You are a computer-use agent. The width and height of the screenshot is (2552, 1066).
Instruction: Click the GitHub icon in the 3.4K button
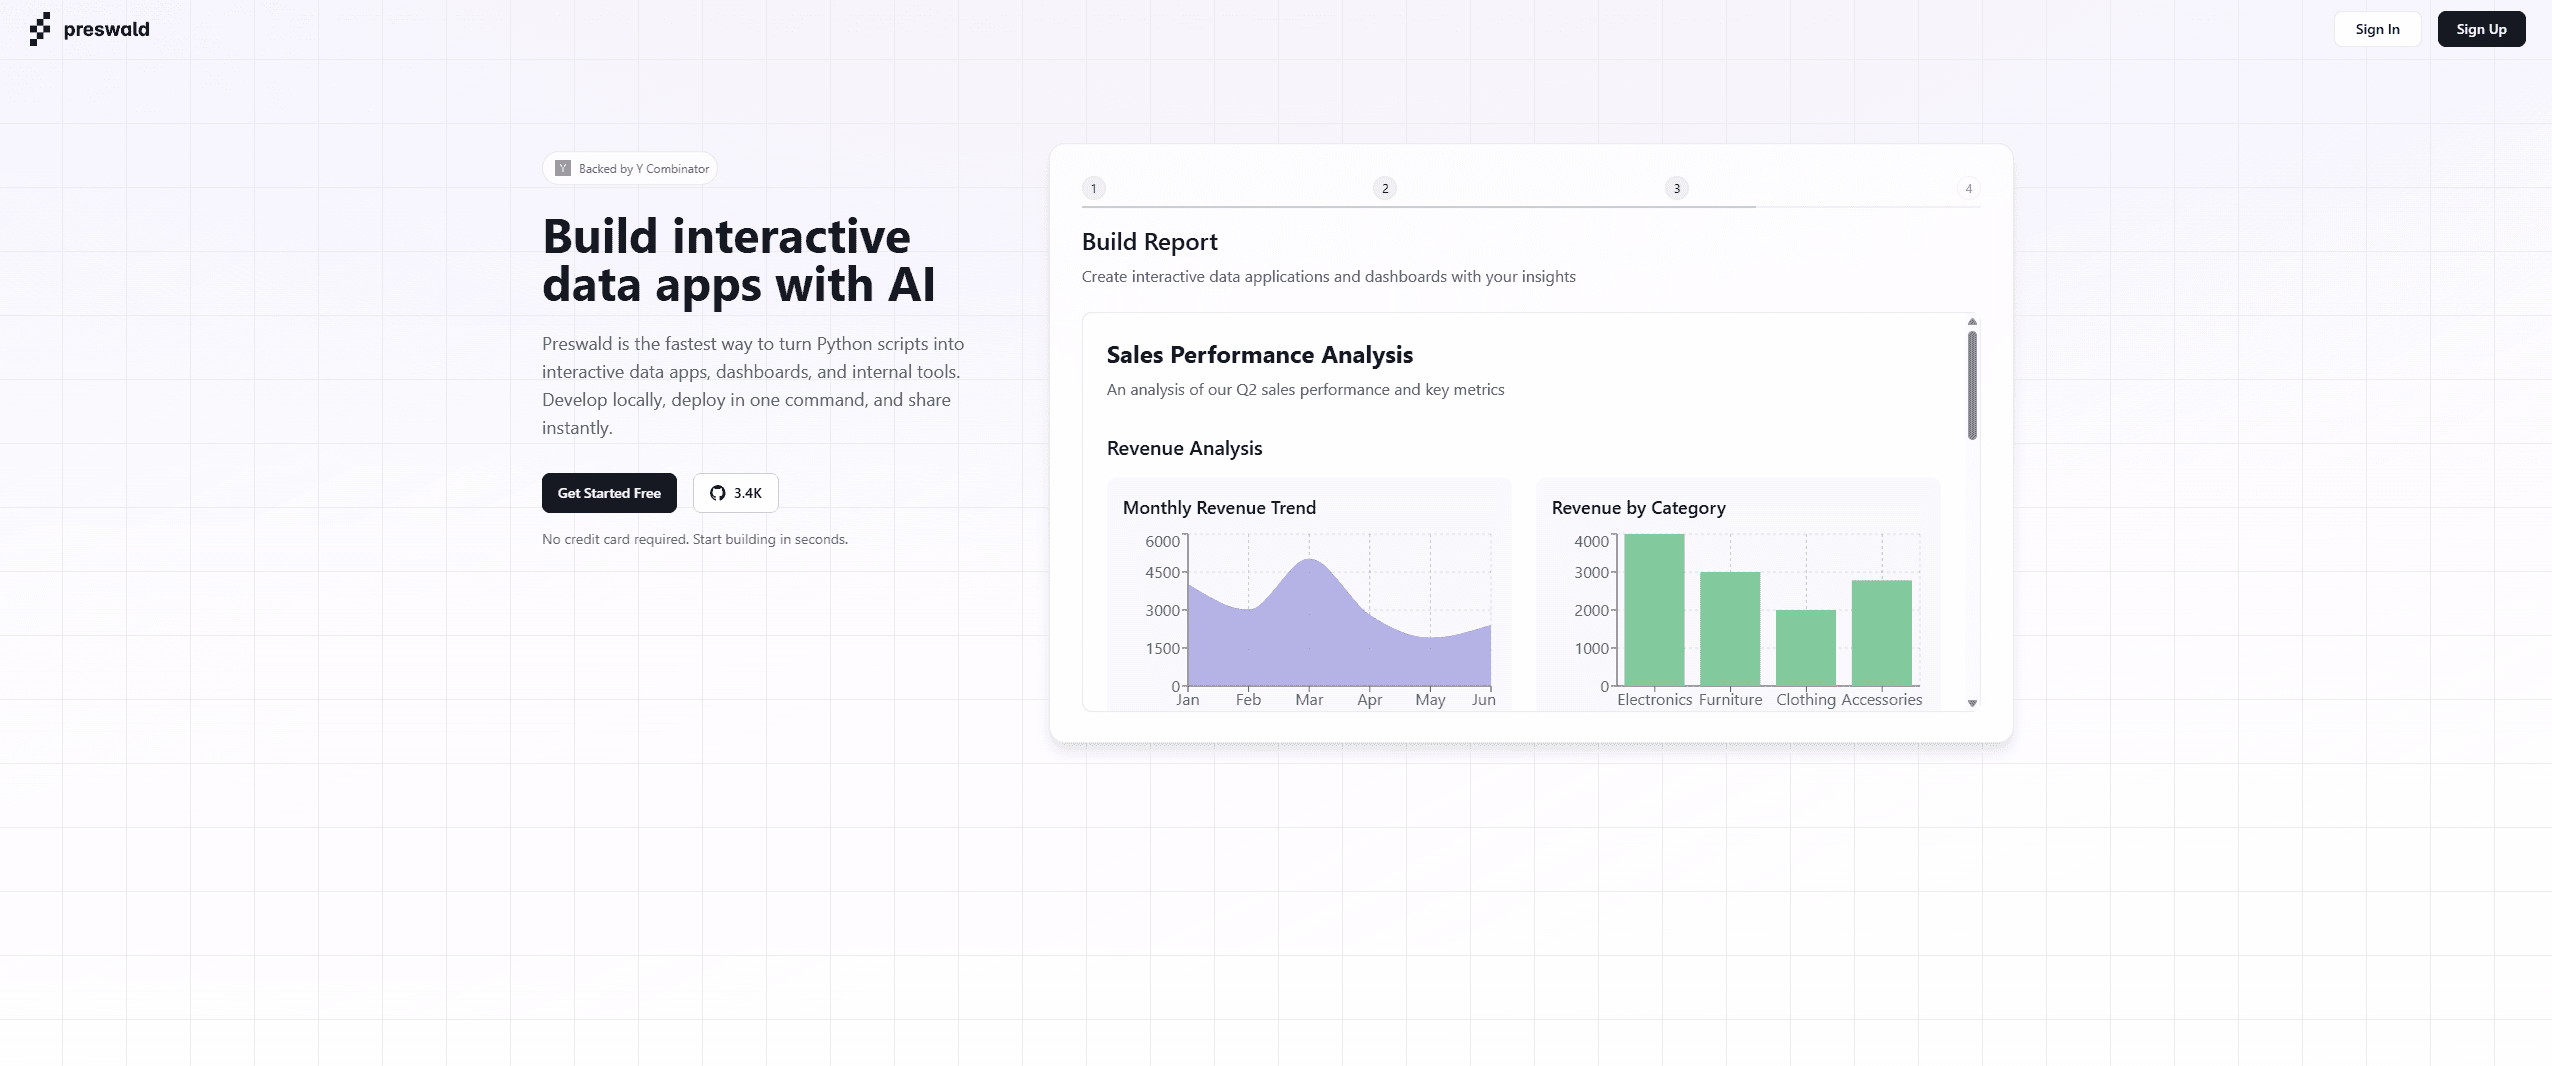click(717, 493)
